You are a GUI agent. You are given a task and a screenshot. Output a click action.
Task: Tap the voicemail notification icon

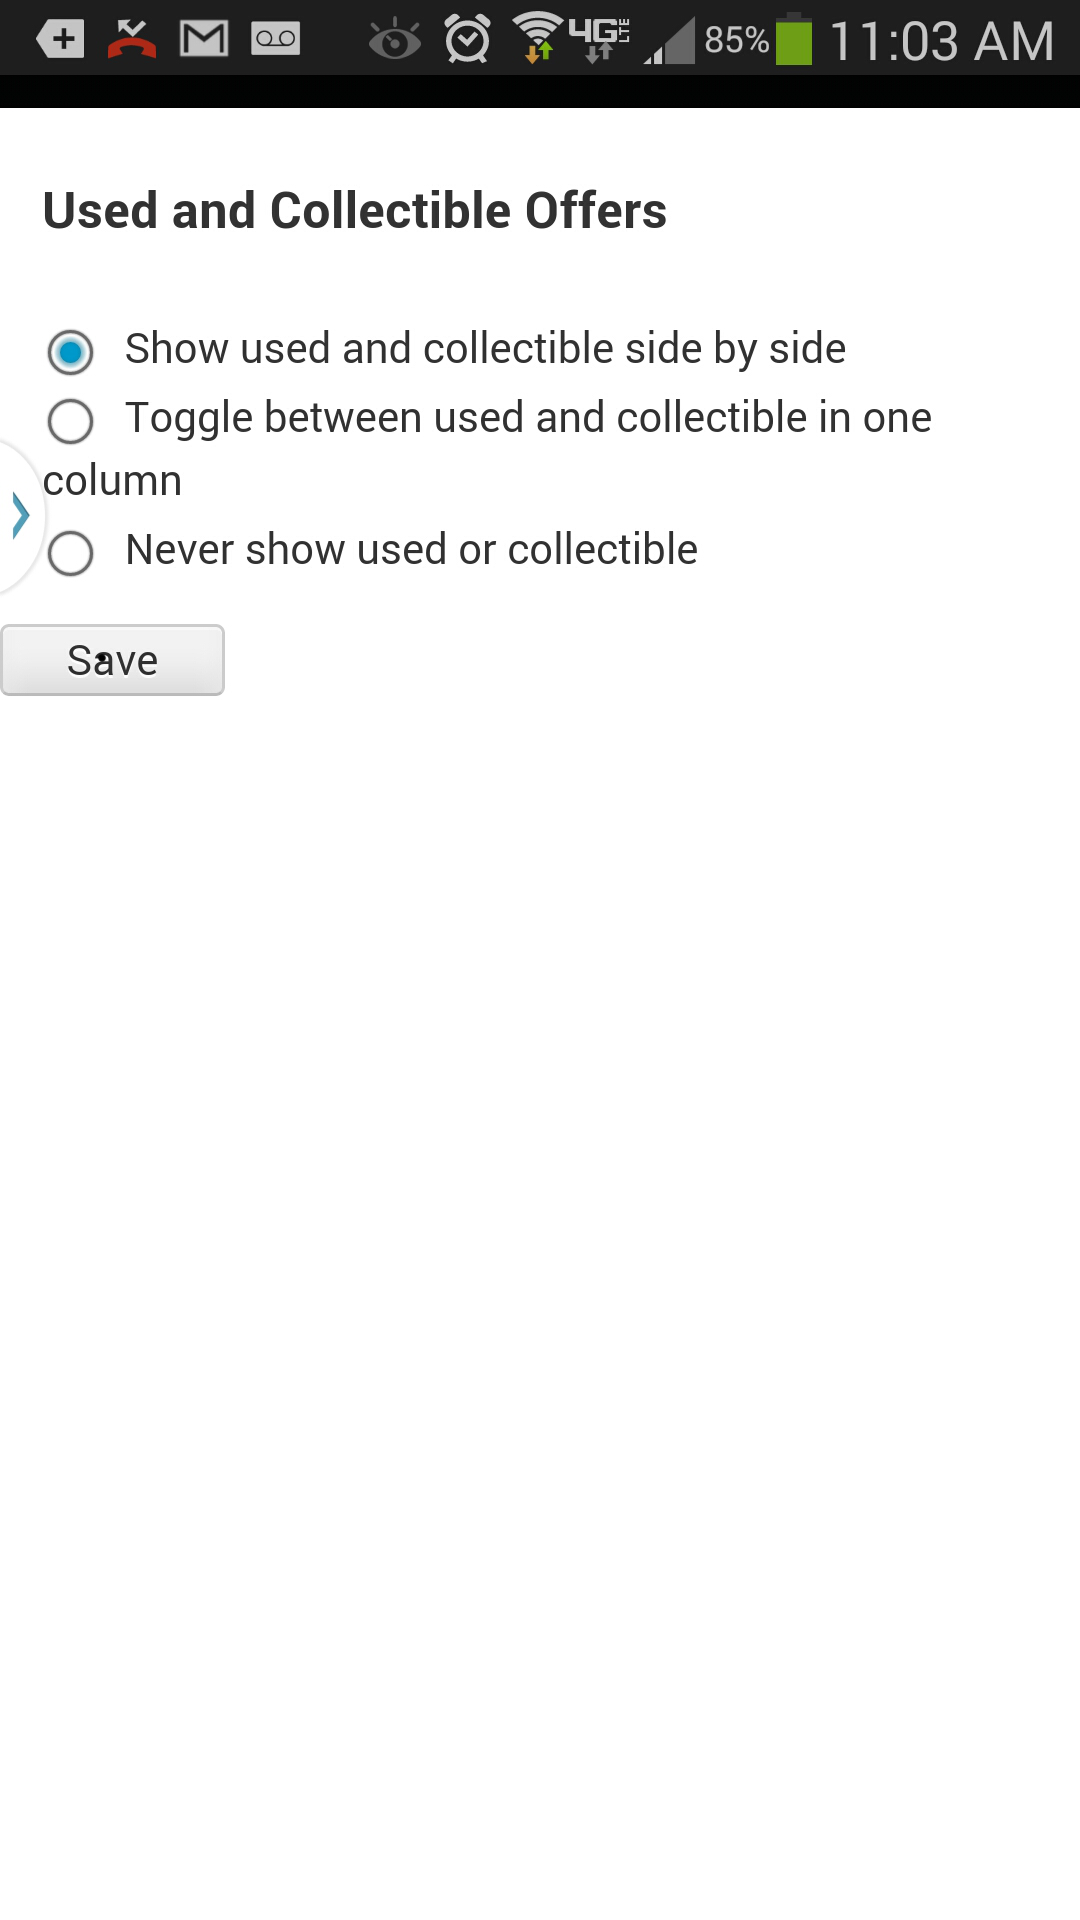276,39
